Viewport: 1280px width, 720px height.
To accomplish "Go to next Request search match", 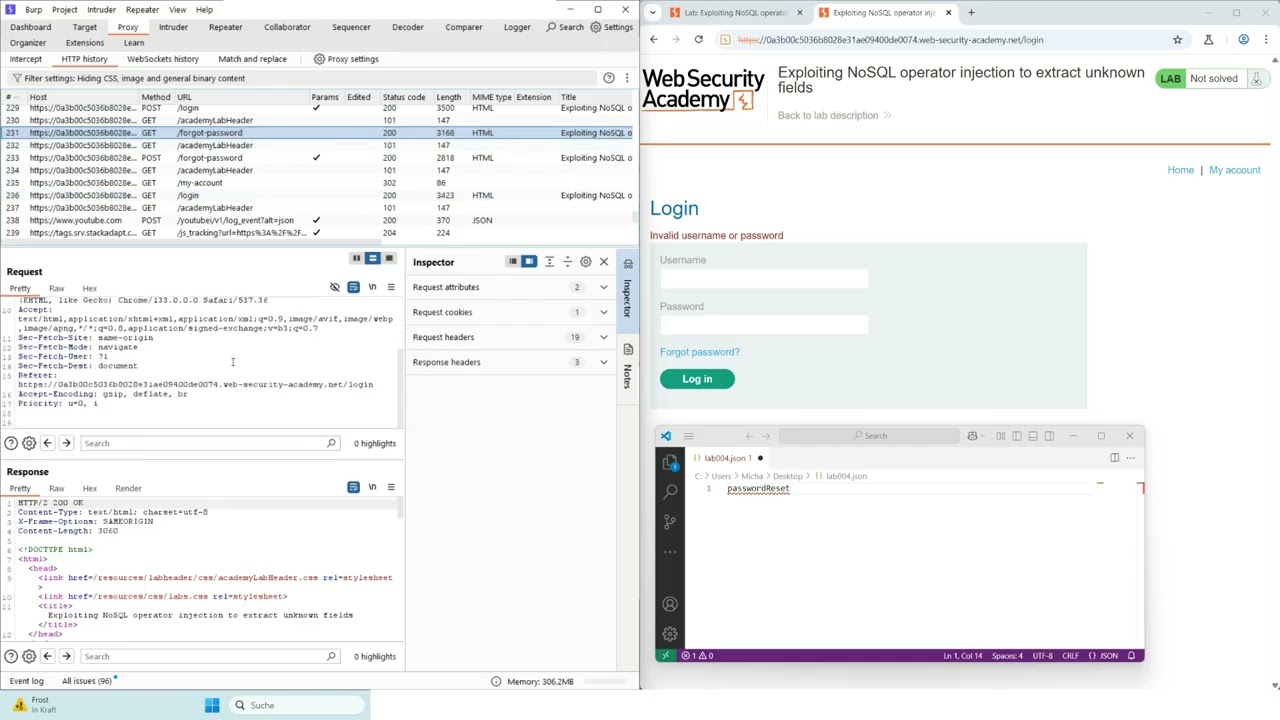I will coord(66,443).
